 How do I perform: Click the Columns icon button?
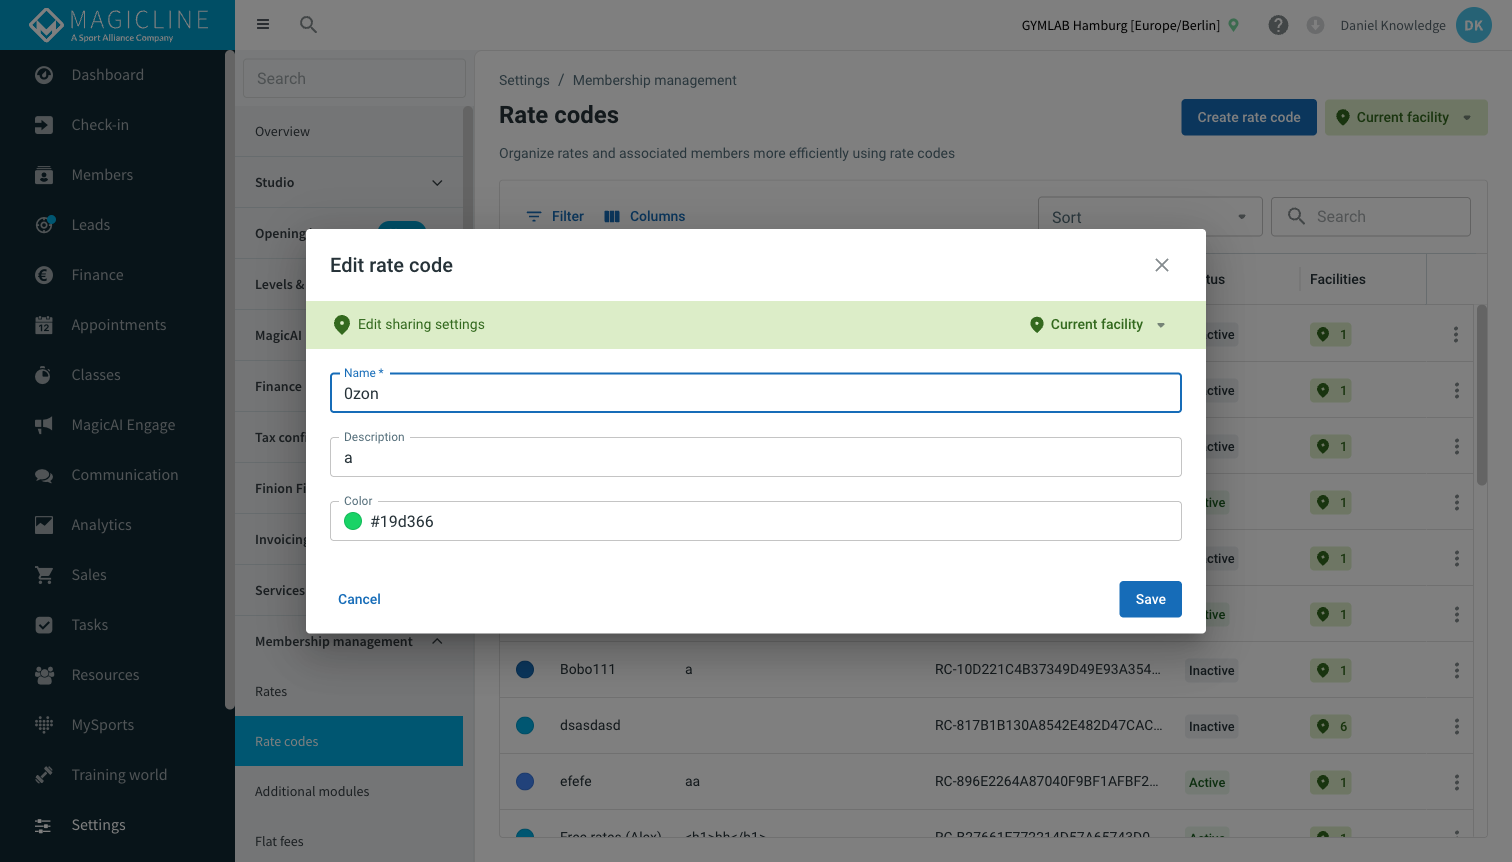click(x=645, y=216)
